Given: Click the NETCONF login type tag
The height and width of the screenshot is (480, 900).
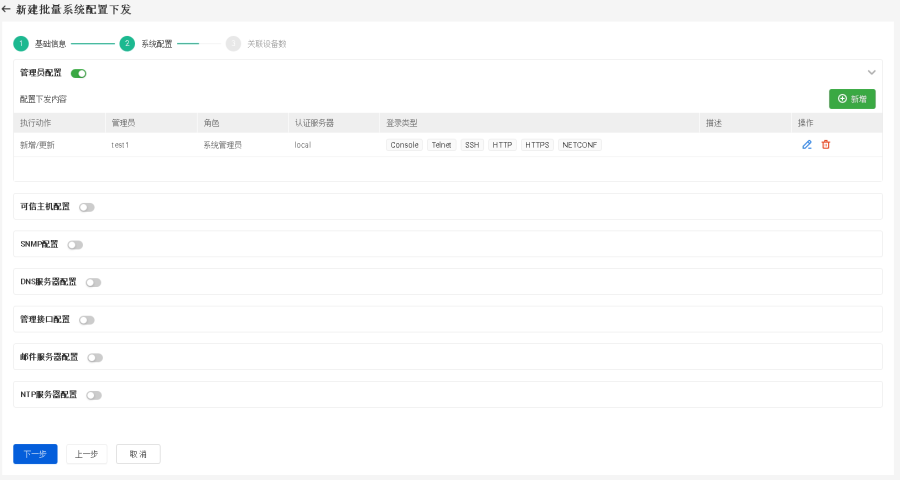Looking at the screenshot, I should [579, 145].
